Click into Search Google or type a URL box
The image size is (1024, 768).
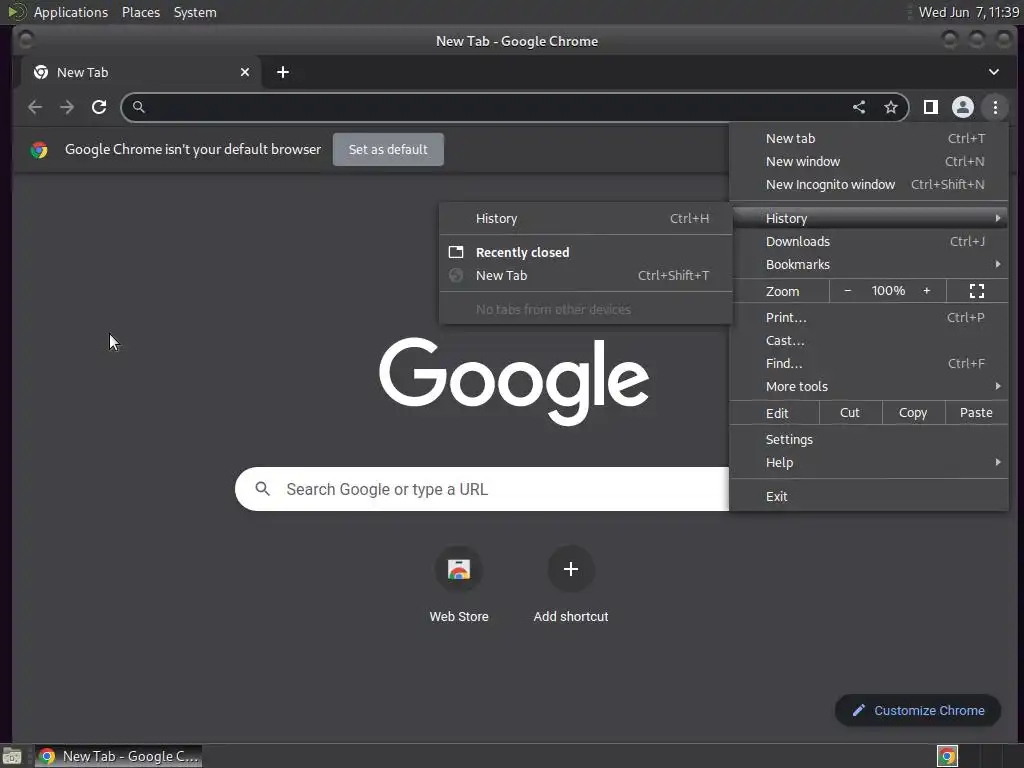(x=482, y=488)
